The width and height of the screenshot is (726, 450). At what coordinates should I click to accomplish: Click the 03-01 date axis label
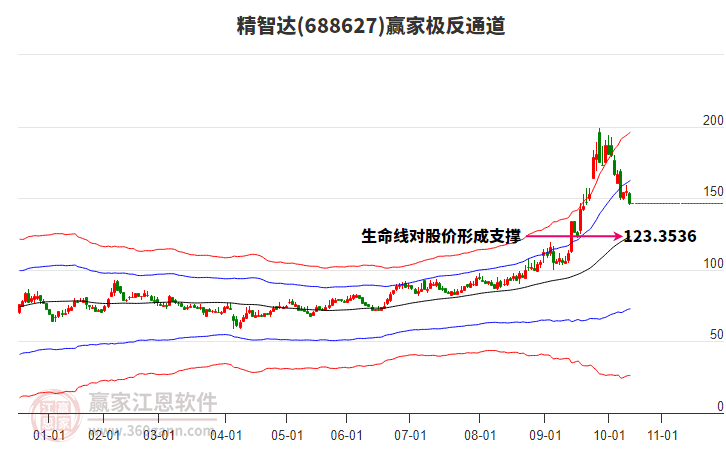158,436
